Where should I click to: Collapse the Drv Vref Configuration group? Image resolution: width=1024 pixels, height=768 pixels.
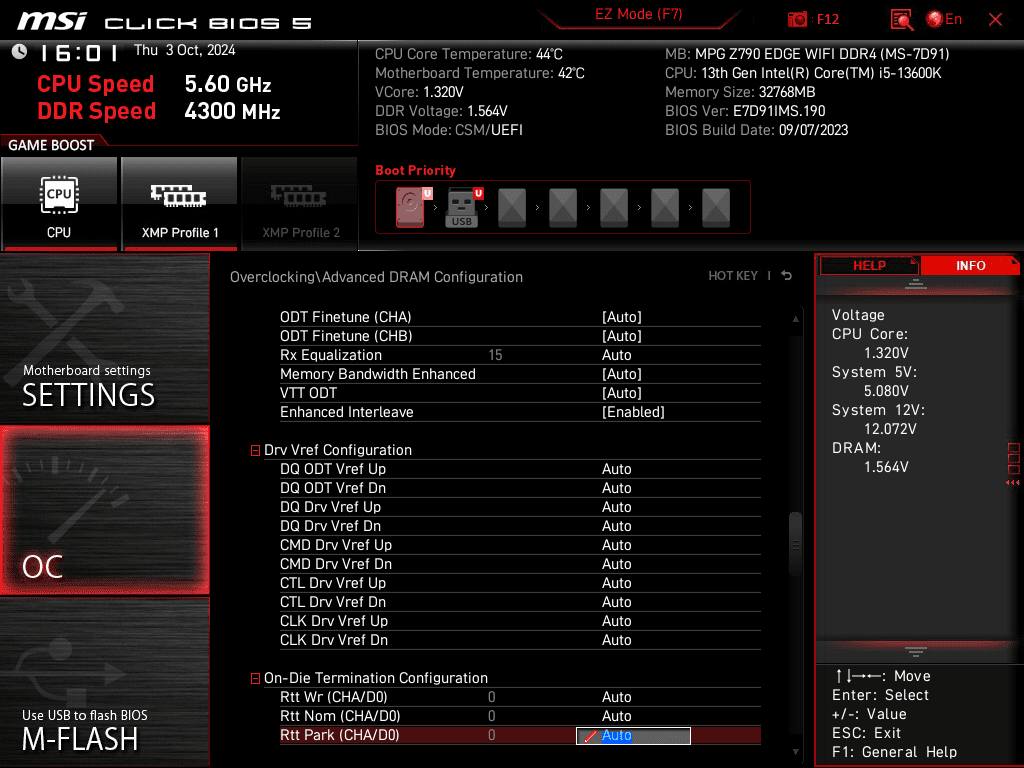(255, 451)
